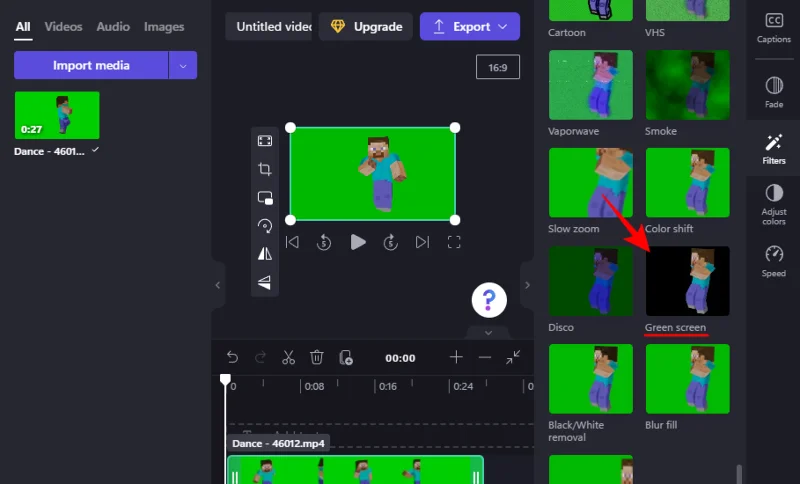Viewport: 800px width, 484px height.
Task: Select the fit-to-screen tool icon
Action: point(265,141)
